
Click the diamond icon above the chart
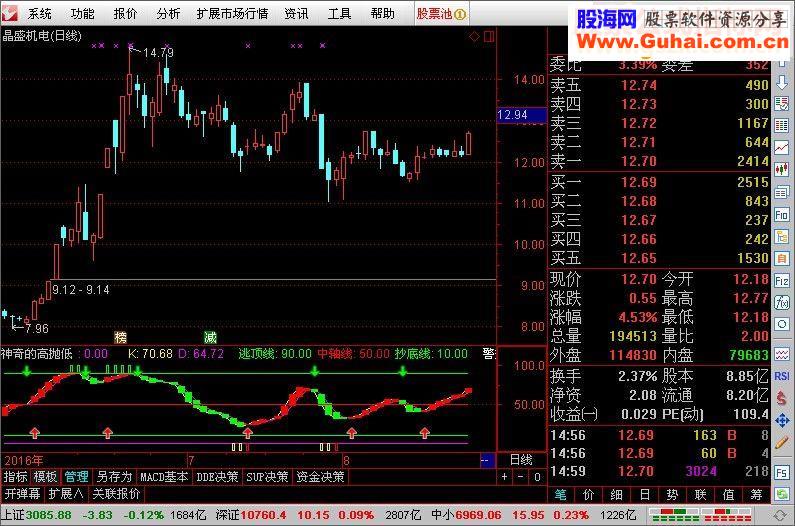[475, 36]
